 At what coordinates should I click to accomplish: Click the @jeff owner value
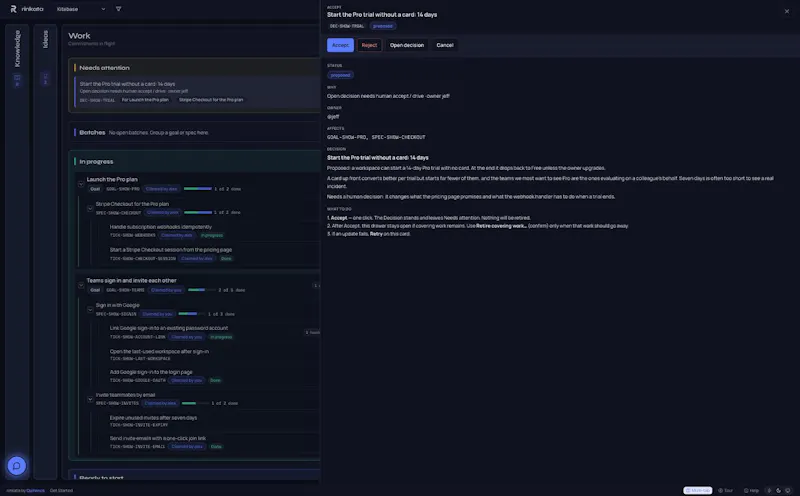333,117
